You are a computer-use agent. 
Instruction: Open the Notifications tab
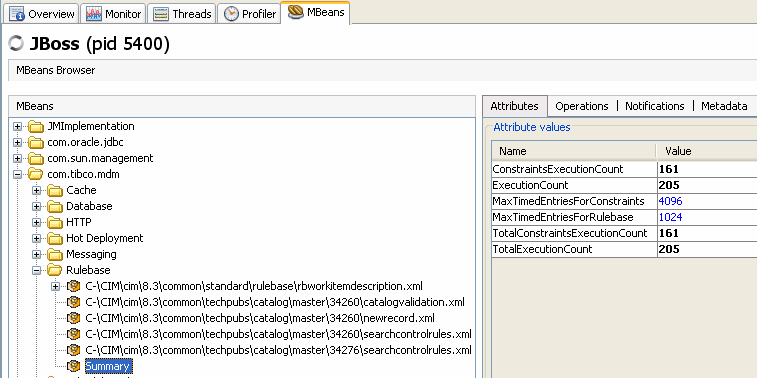pyautogui.click(x=655, y=106)
